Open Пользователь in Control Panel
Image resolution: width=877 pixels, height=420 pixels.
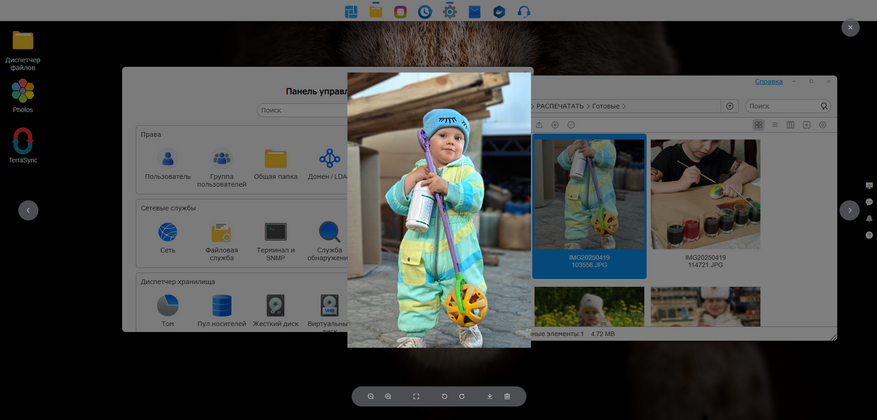168,164
